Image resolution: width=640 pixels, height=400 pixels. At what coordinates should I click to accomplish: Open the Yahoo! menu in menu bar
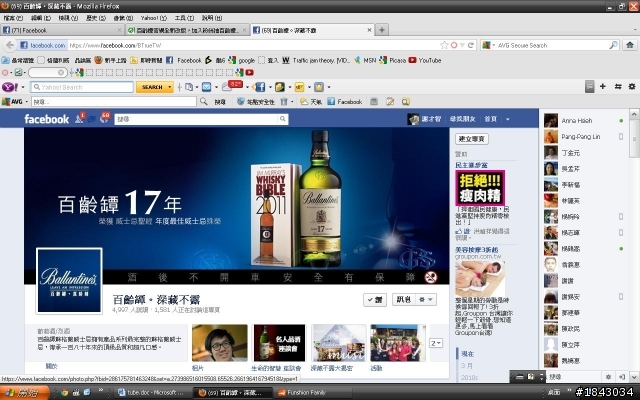coord(154,18)
